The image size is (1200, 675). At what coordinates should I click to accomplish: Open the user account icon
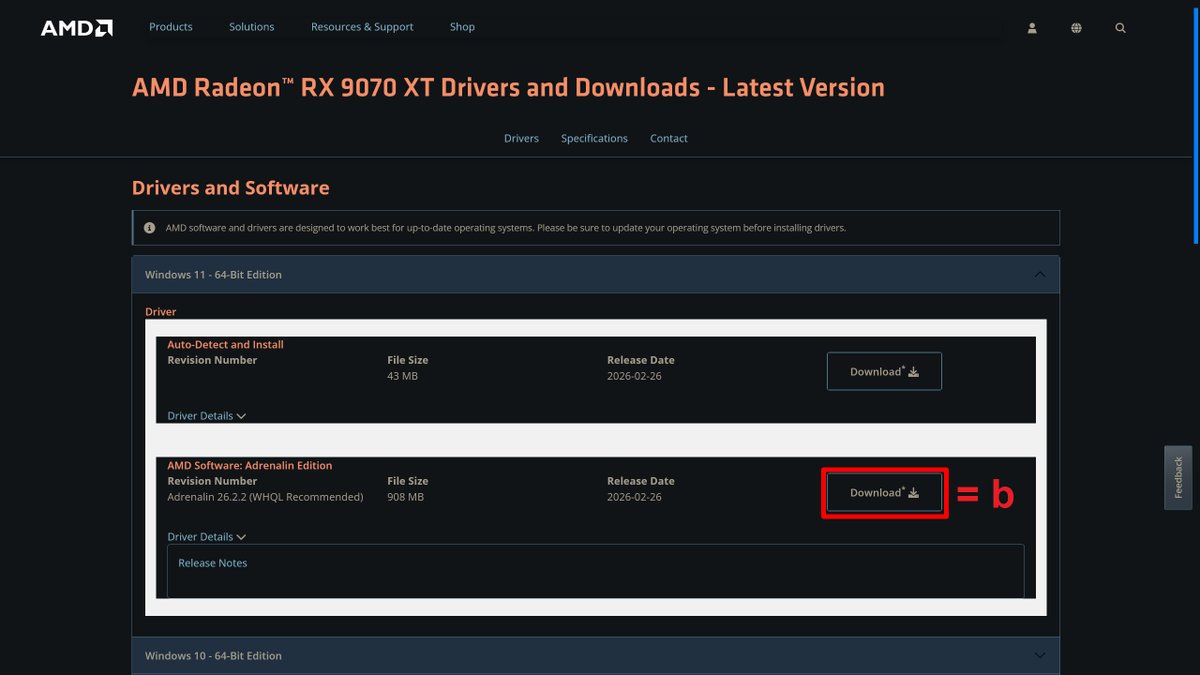[1032, 28]
